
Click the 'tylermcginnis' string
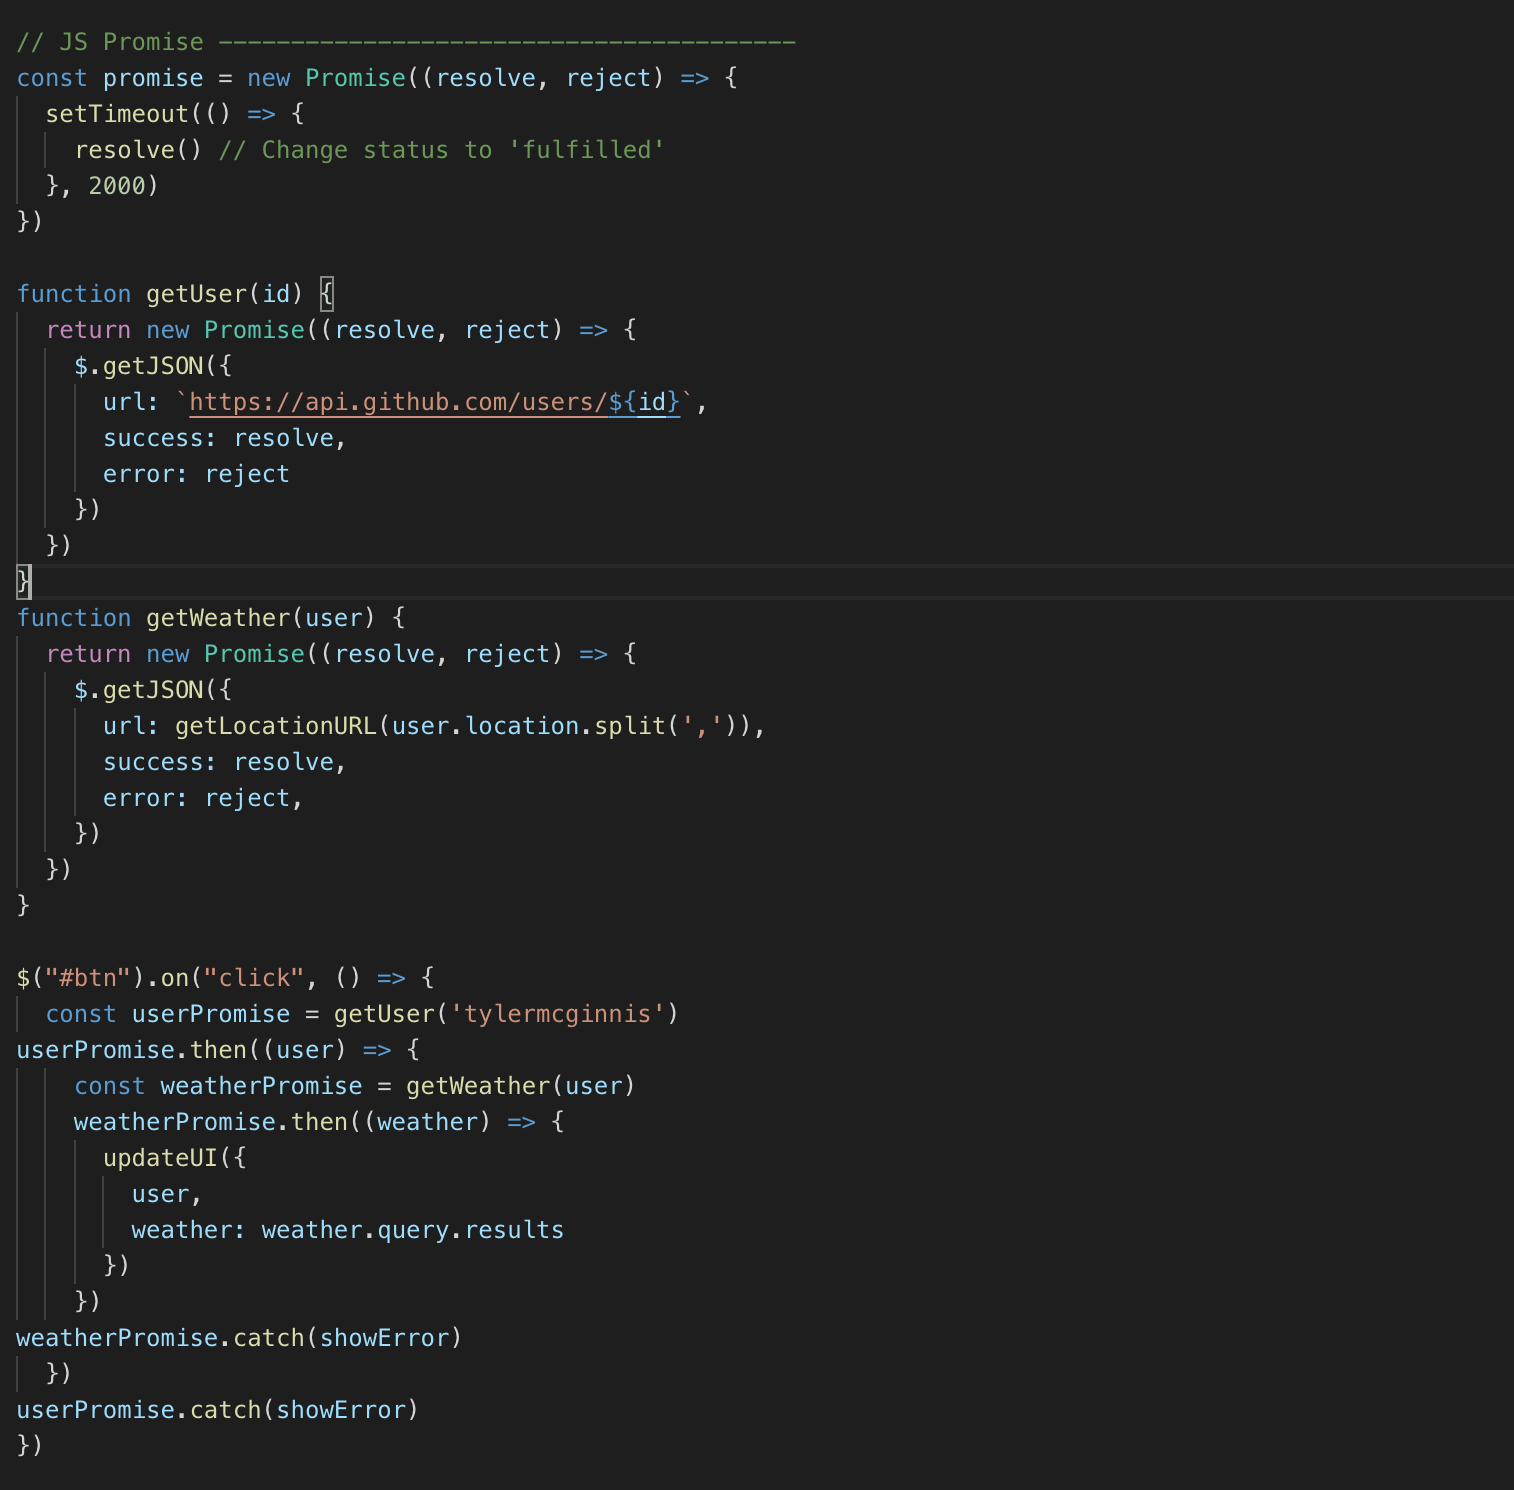(x=558, y=1014)
